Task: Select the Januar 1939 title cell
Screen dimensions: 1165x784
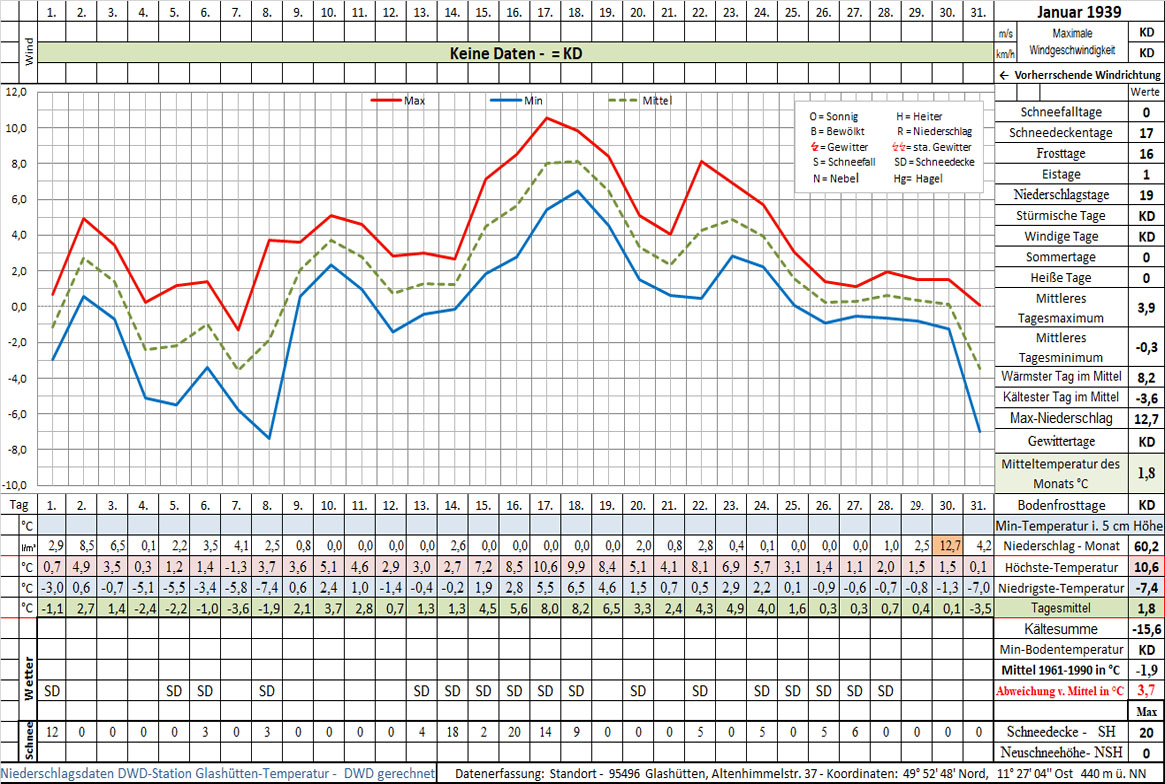Action: pos(1079,11)
